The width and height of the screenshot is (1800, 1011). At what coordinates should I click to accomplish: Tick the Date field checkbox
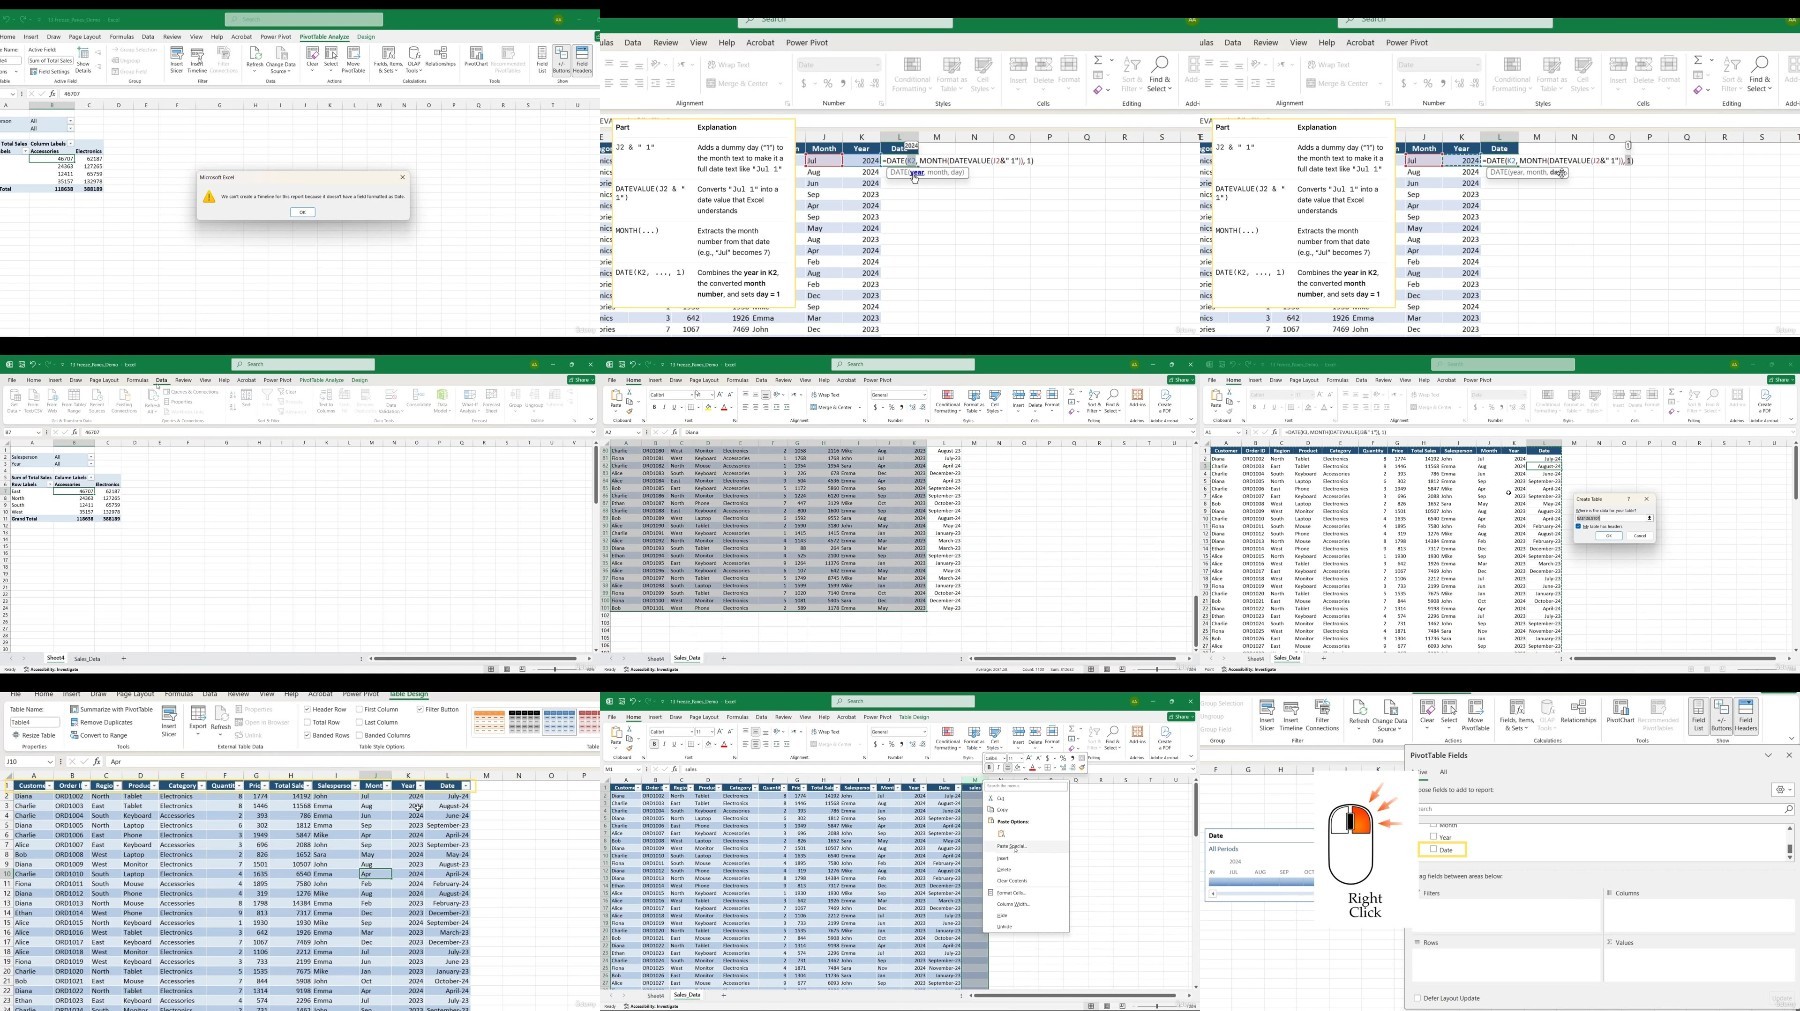(1433, 850)
